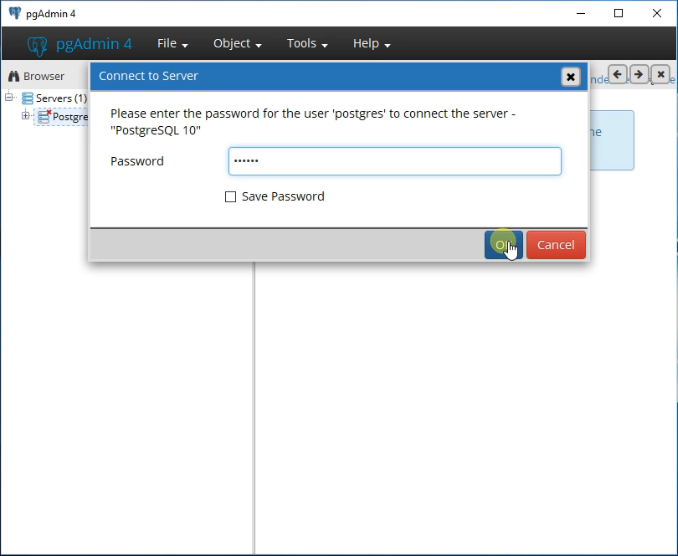This screenshot has height=556, width=678.
Task: Select the Browser panel tab
Action: 36,77
